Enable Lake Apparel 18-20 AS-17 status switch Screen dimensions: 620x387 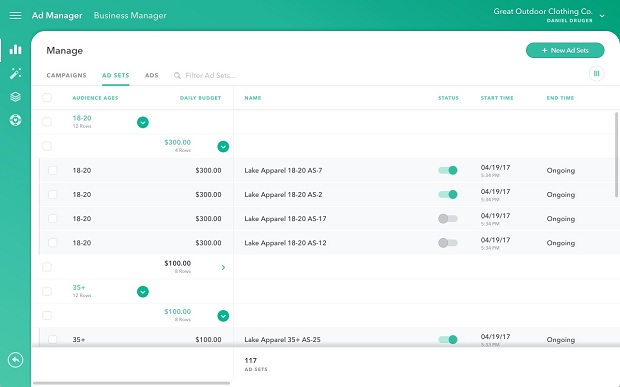click(x=448, y=219)
